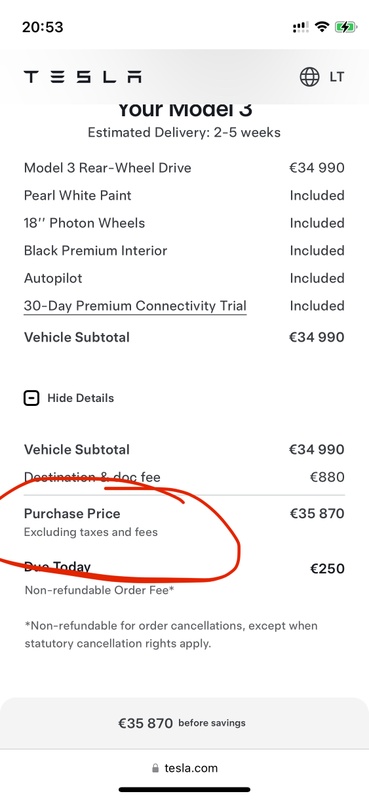Select the LT region label
The width and height of the screenshot is (369, 800).
point(337,77)
